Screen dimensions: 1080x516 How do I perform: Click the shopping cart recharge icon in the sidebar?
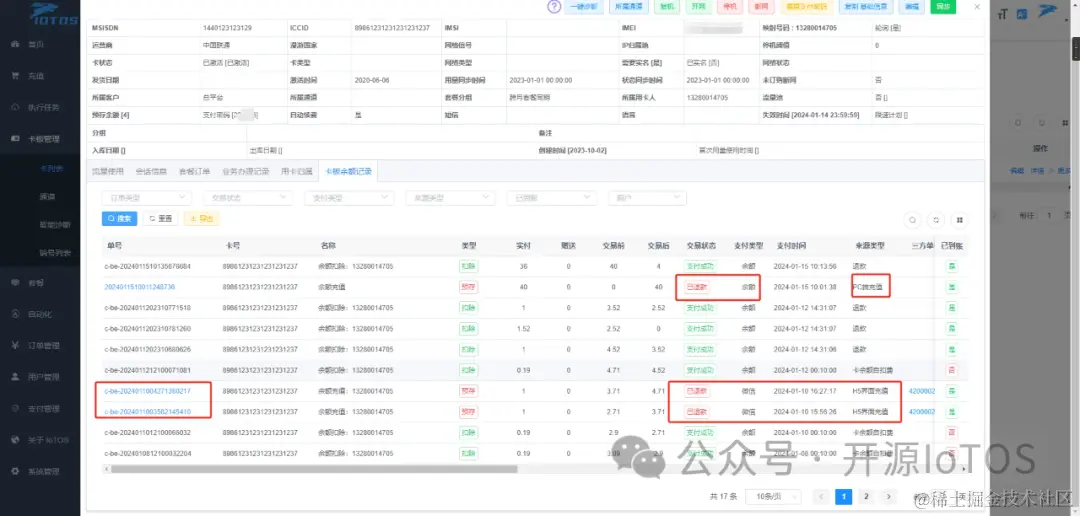(14, 76)
